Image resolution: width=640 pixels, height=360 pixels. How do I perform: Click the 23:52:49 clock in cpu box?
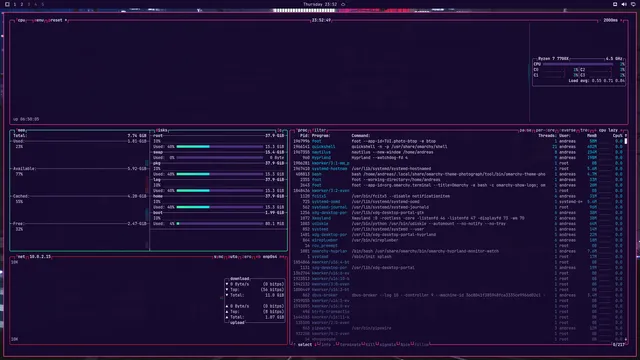pos(321,20)
